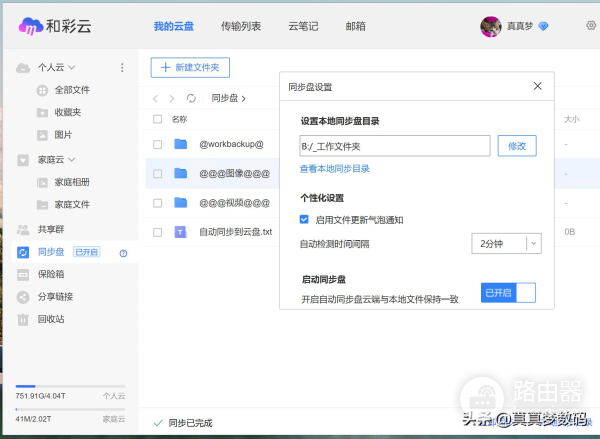Click the @workbackup@ folder icon

(x=181, y=144)
